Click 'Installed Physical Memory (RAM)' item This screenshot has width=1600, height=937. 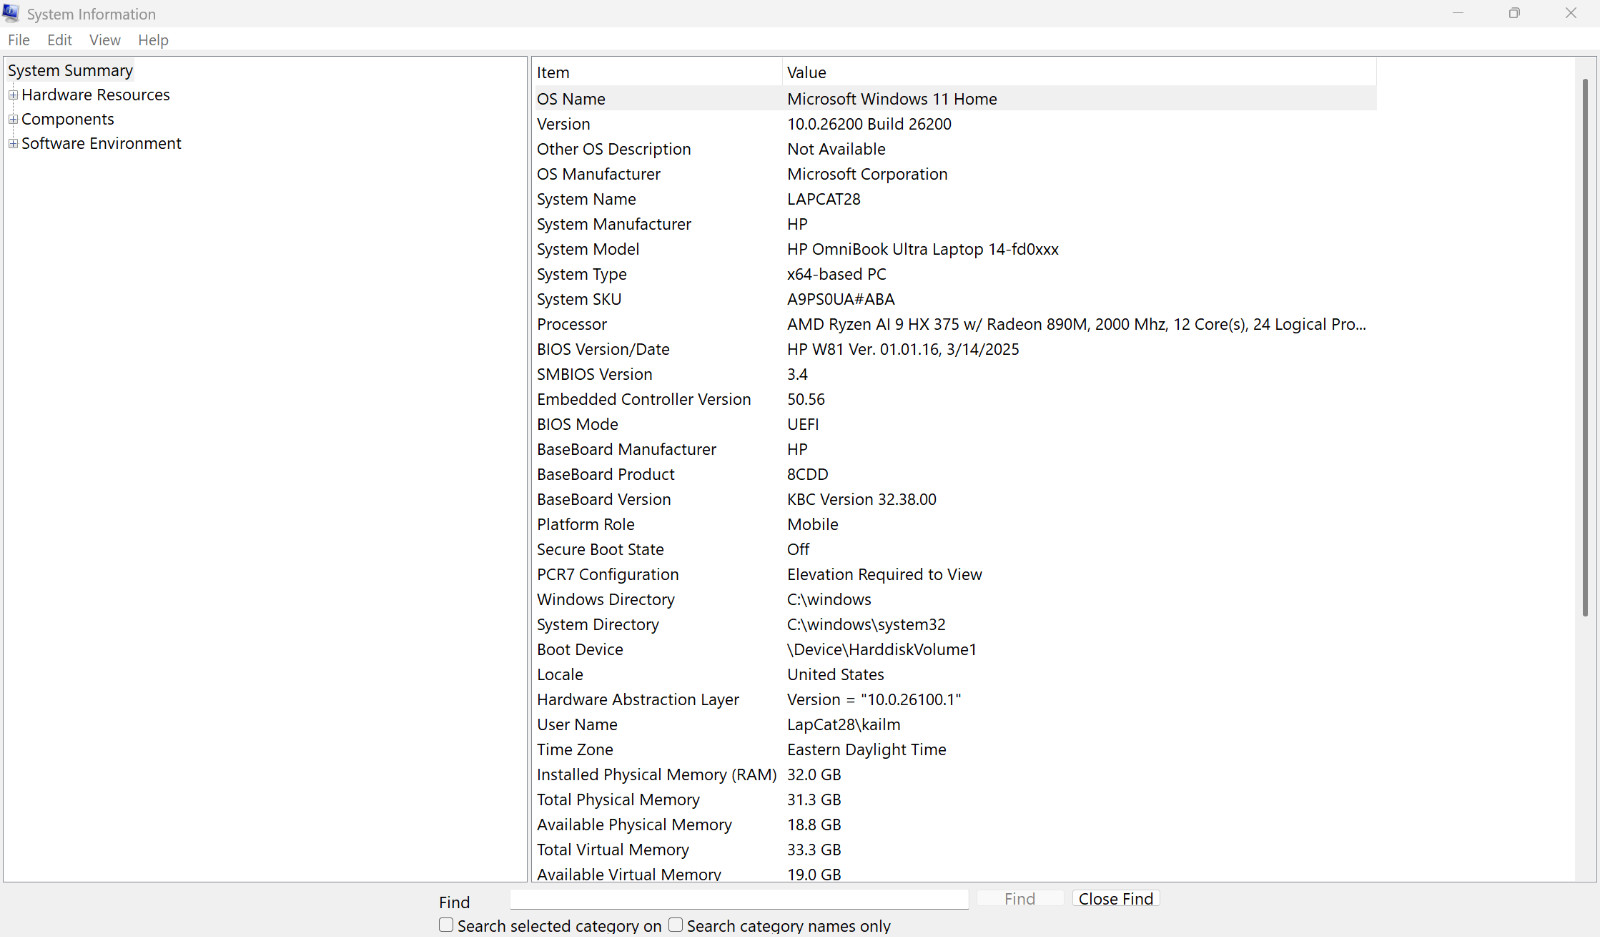point(657,774)
